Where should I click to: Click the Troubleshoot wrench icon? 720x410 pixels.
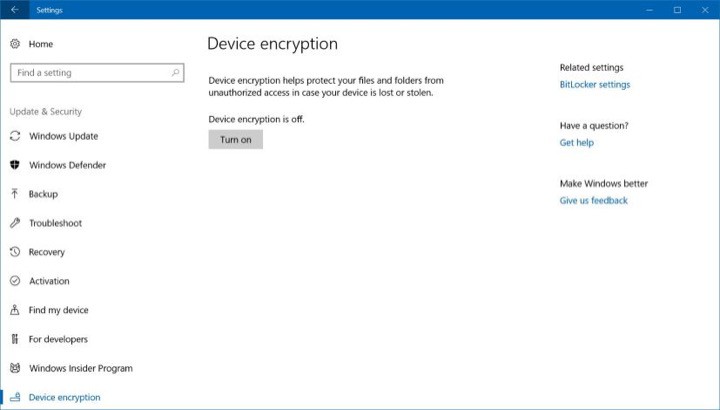pyautogui.click(x=15, y=223)
